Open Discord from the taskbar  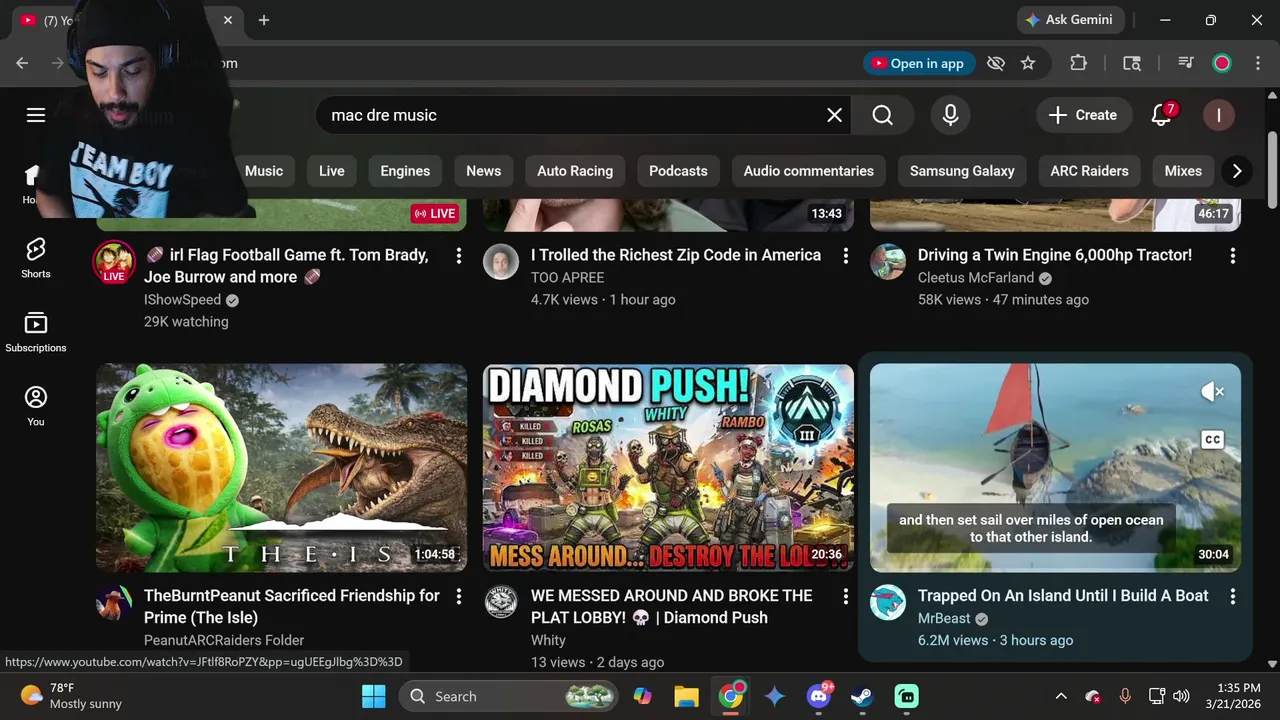coord(819,696)
